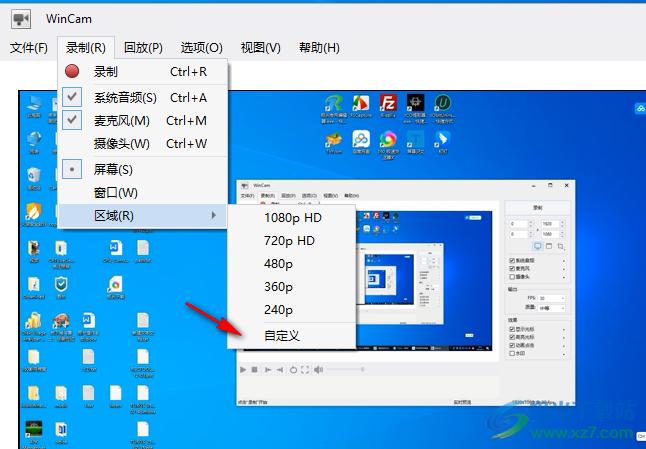Select 摄像头(W) Ctrl+W menu item
The image size is (646, 449).
[143, 143]
